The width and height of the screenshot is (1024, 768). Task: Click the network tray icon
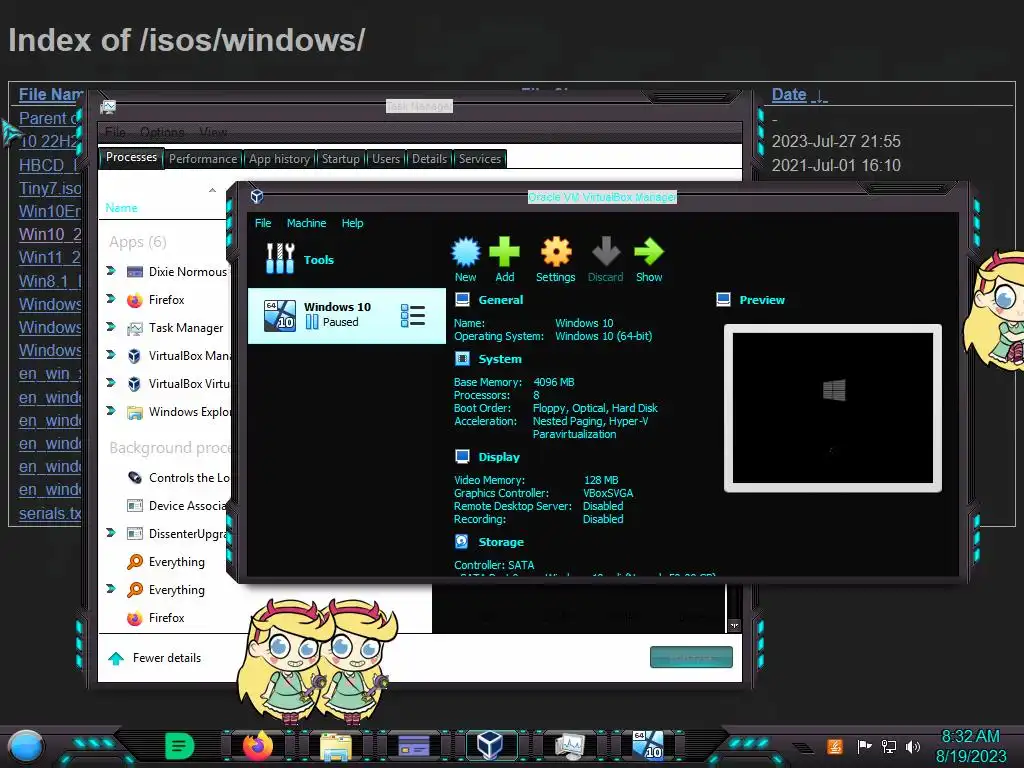tap(889, 746)
